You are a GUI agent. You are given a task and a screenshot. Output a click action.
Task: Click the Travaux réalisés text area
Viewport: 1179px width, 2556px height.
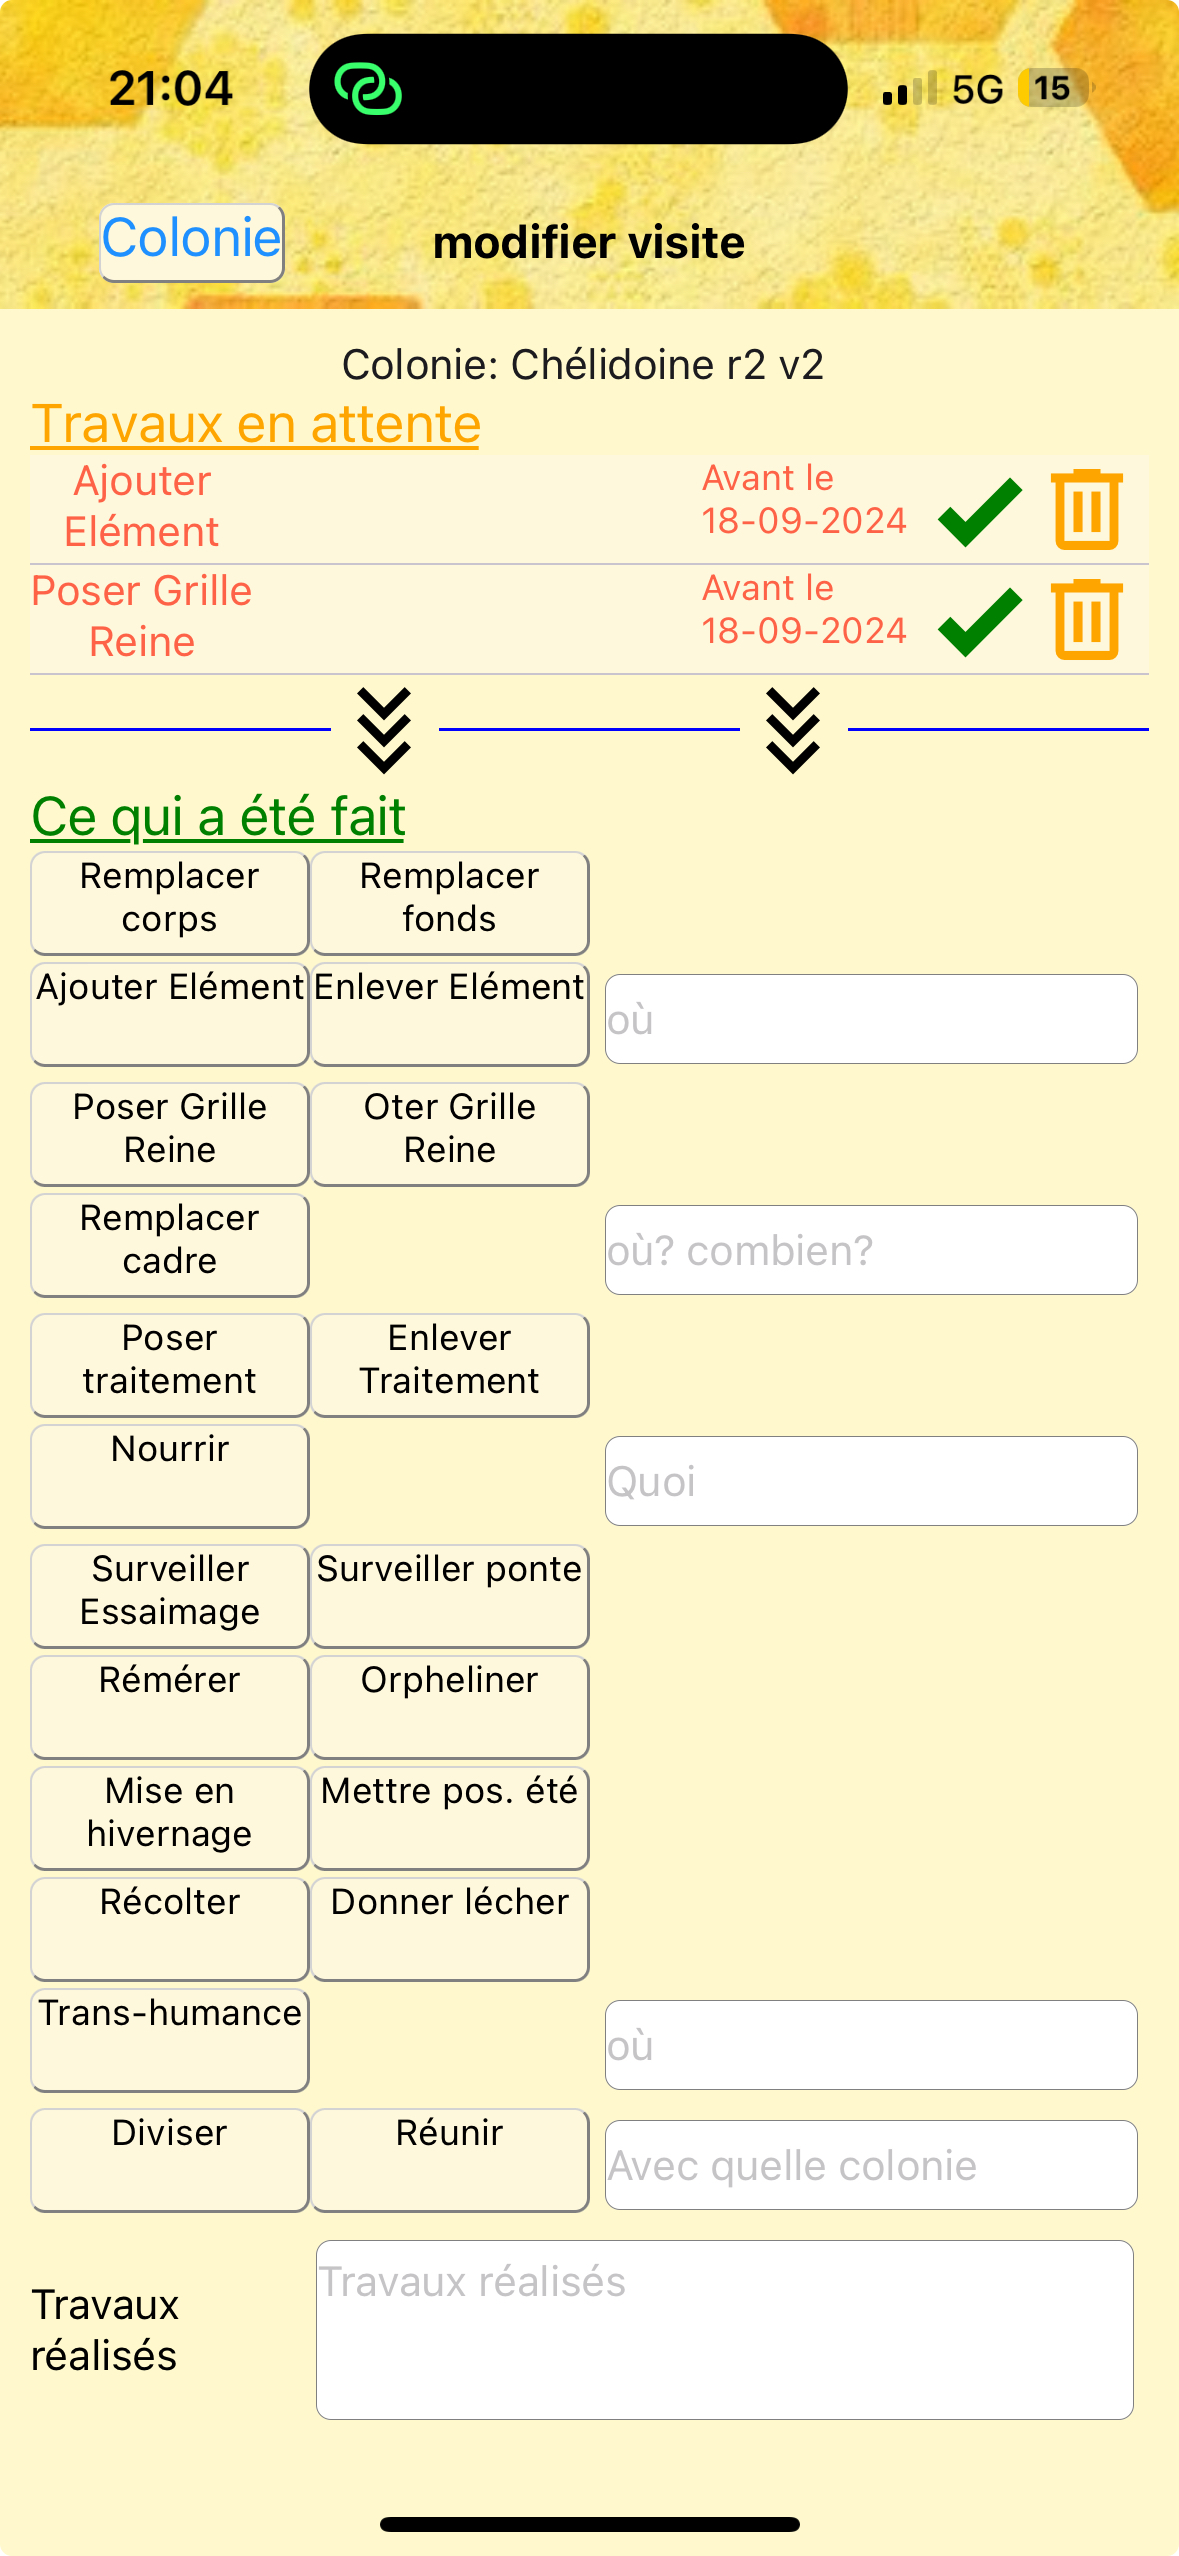pos(724,2329)
